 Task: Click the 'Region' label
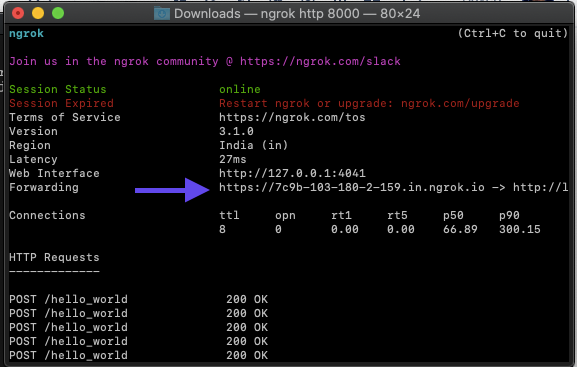(30, 145)
